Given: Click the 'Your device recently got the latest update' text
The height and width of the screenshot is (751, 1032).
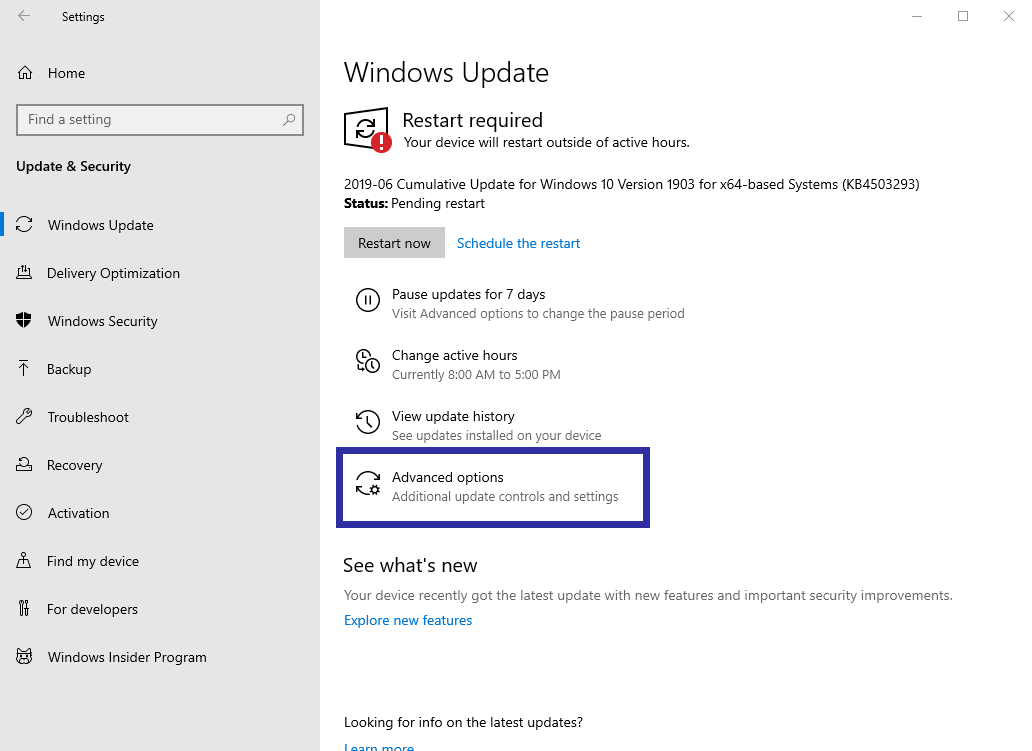Looking at the screenshot, I should point(648,595).
